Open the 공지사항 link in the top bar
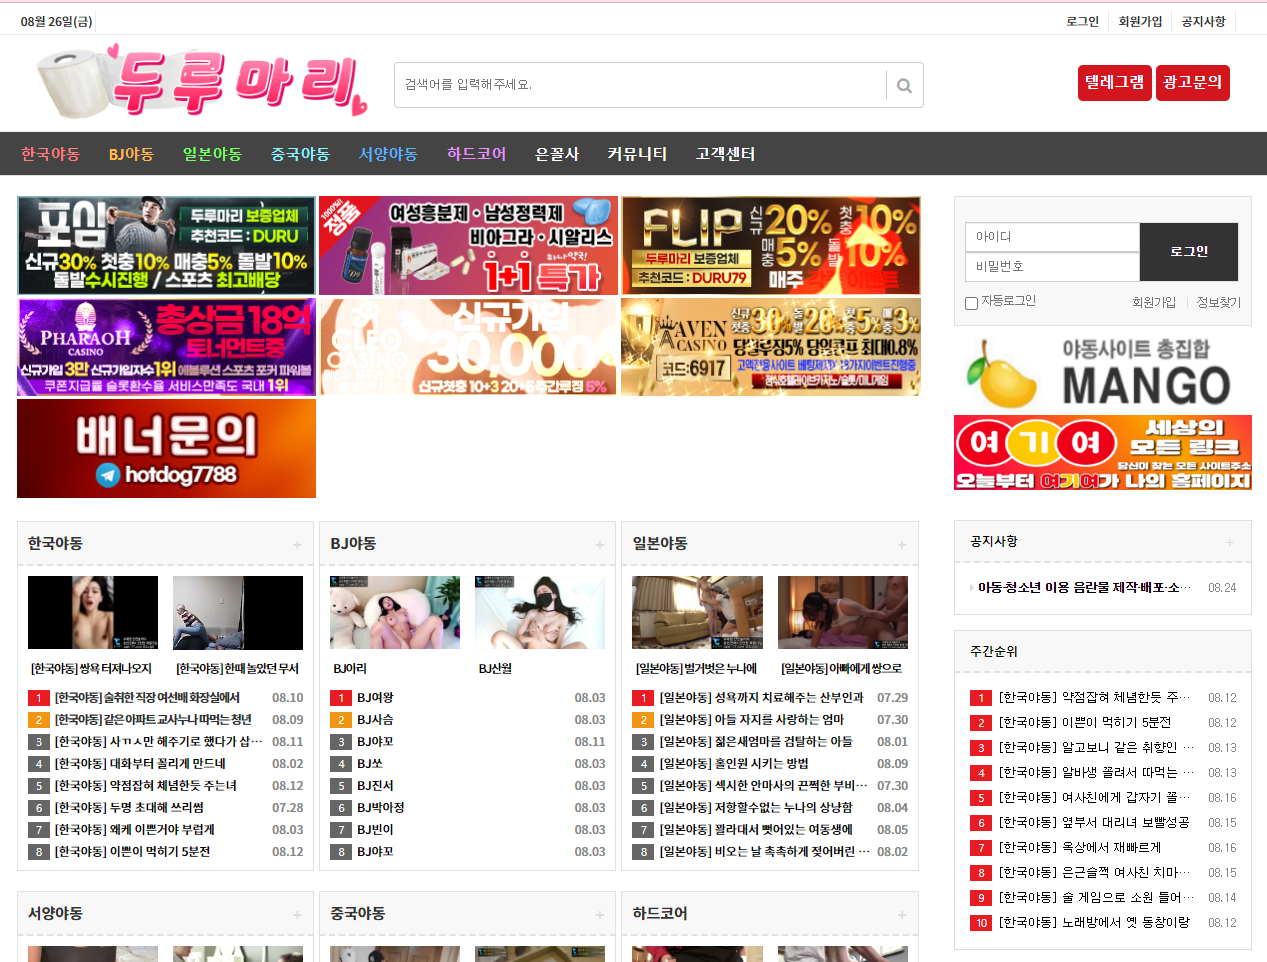1267x962 pixels. 1203,21
